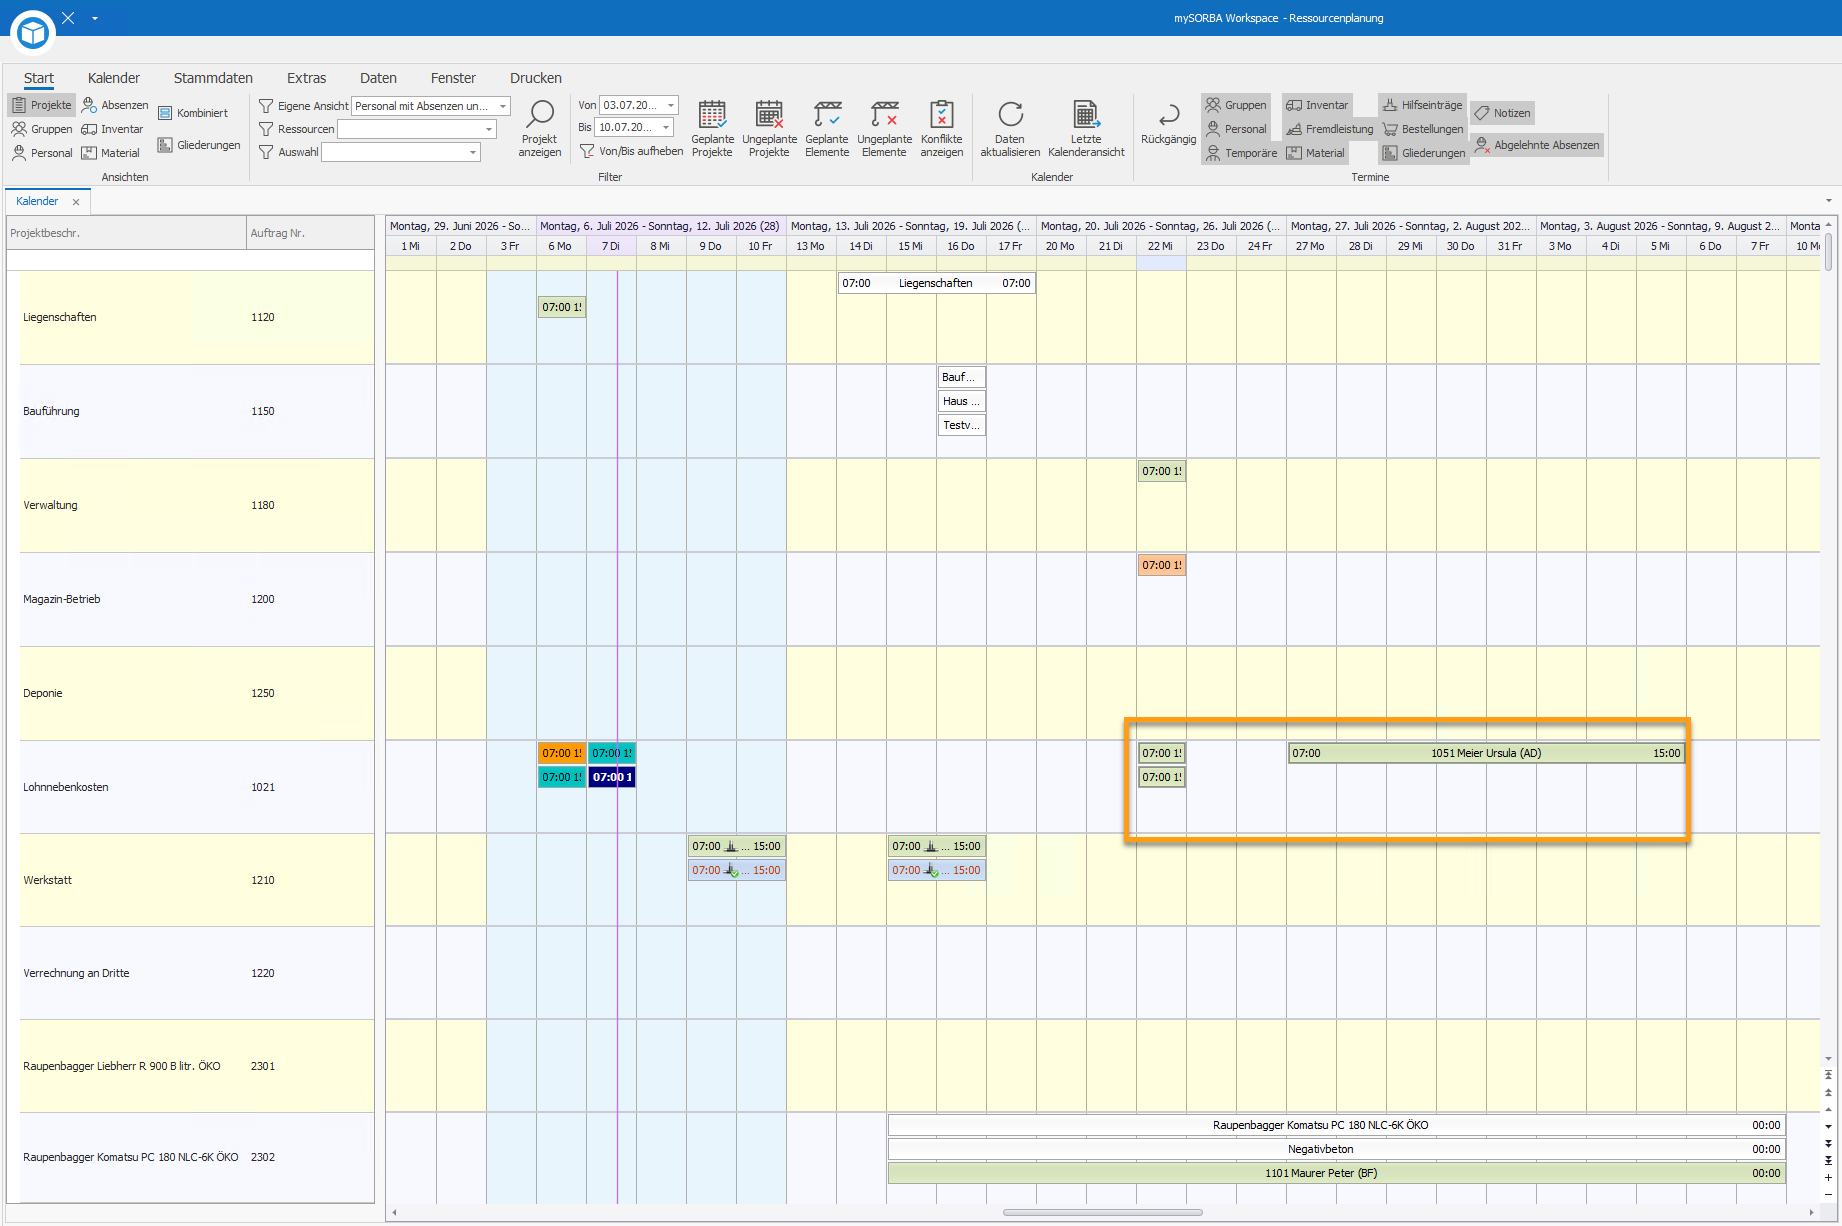The height and width of the screenshot is (1226, 1842).
Task: Open the Von date picker dropdown
Action: (671, 105)
